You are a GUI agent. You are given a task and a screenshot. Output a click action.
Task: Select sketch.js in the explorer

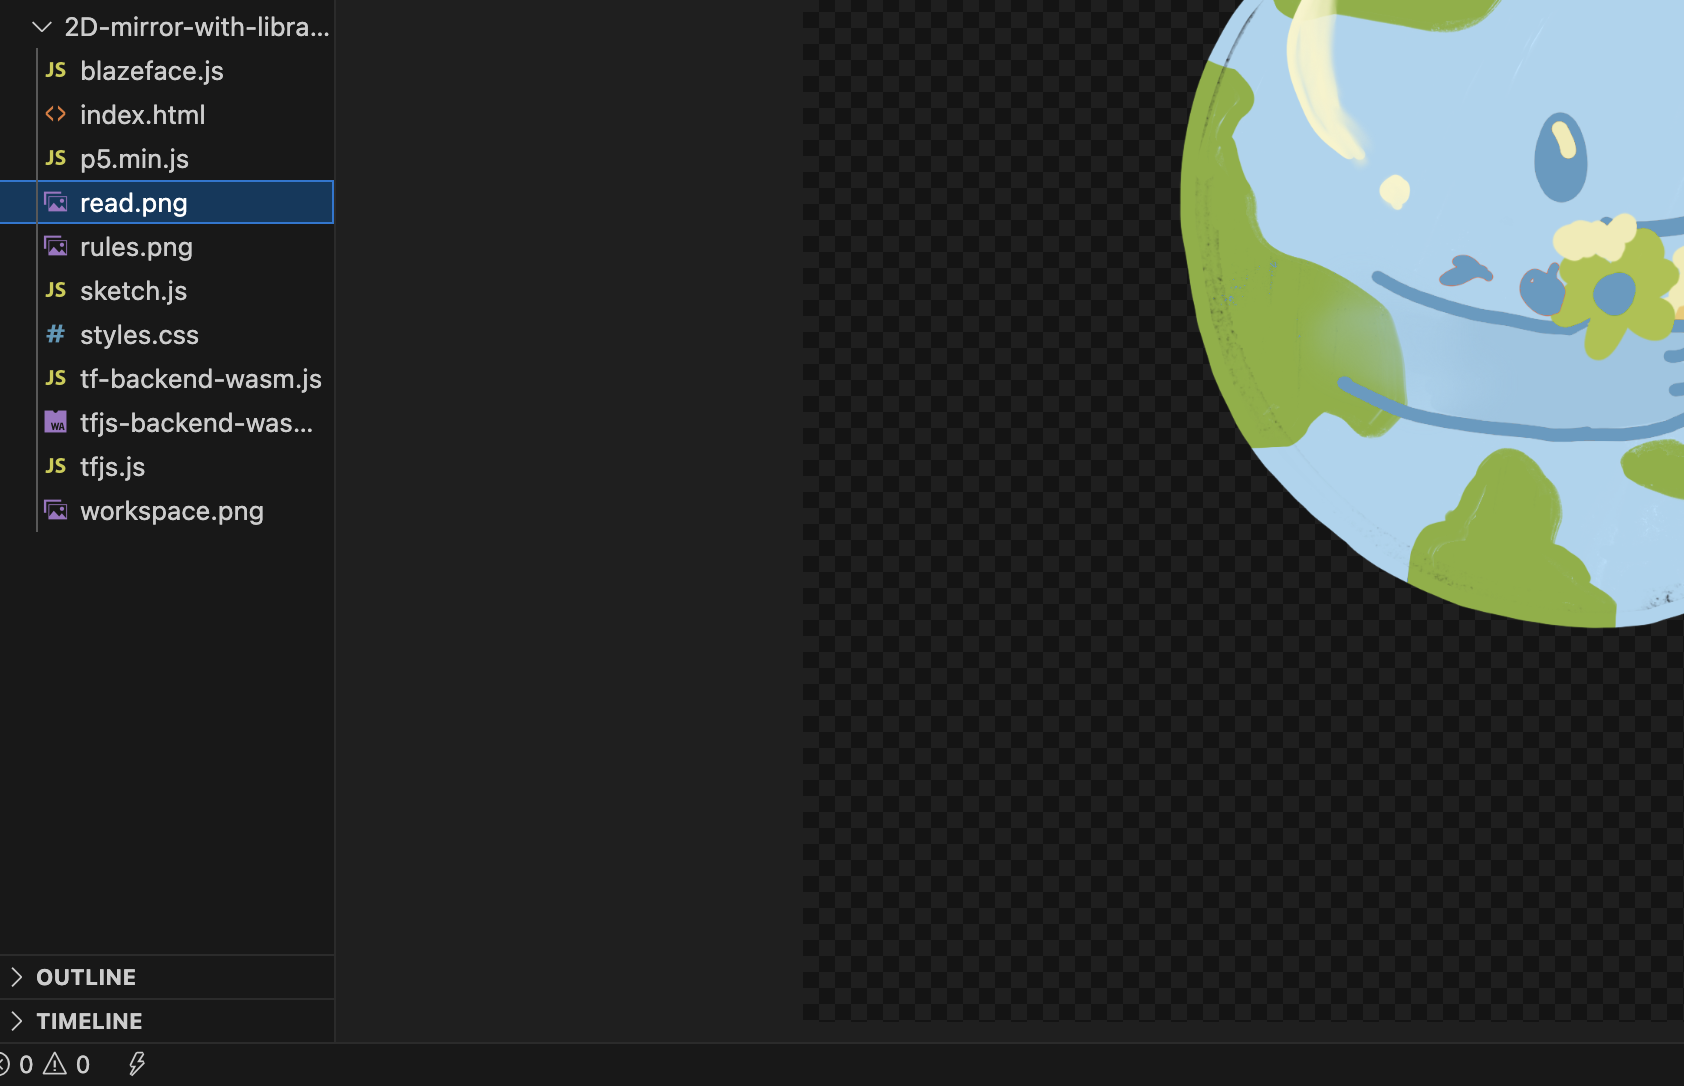pos(133,290)
